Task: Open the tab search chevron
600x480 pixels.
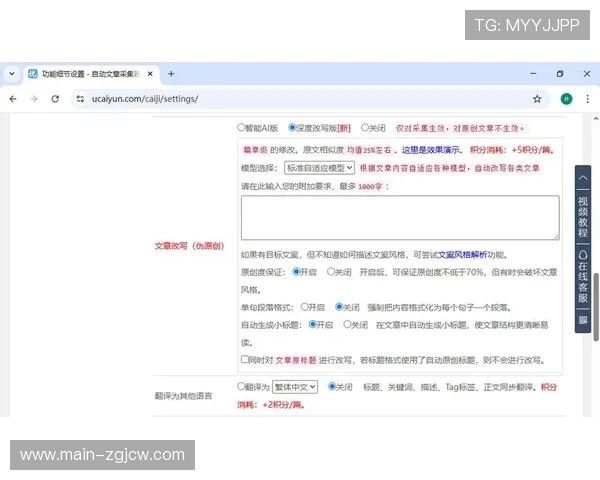Action: coord(11,73)
